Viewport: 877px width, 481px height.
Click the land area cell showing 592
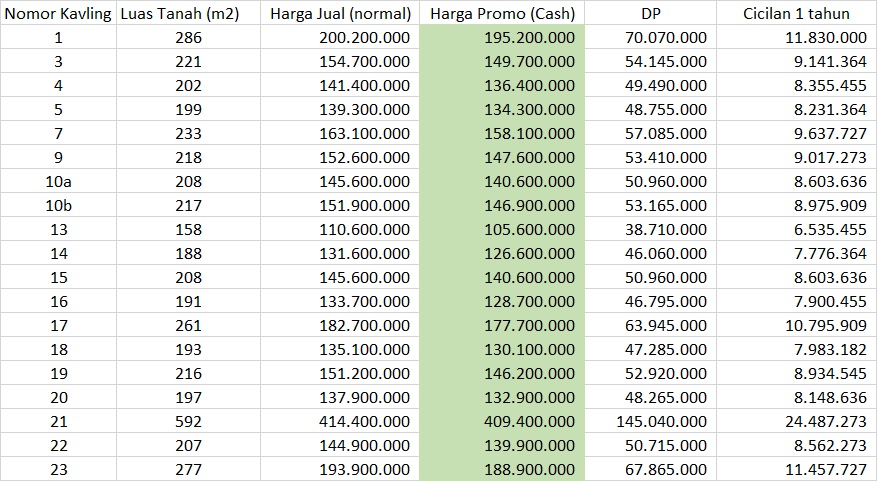coord(188,422)
